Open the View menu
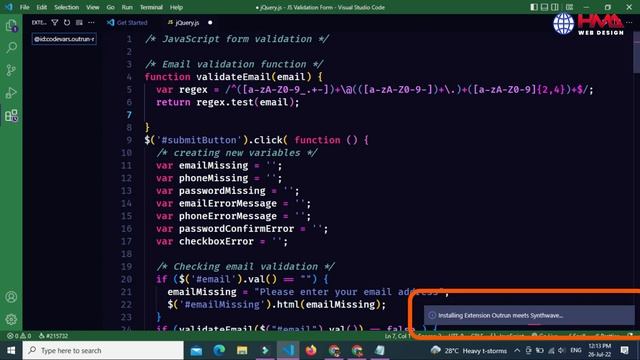Viewport: 640px width, 360px height. coord(93,7)
